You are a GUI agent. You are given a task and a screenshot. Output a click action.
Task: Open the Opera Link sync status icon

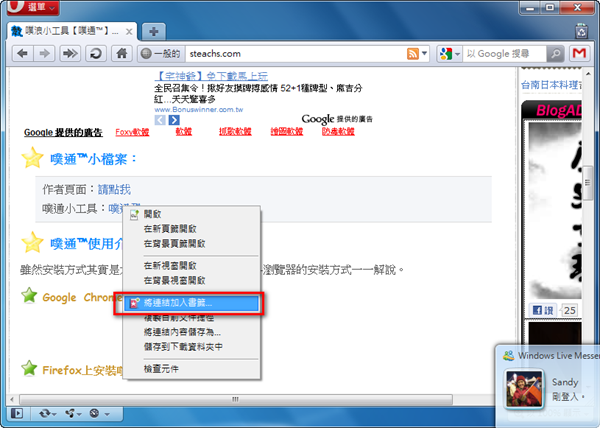point(45,413)
